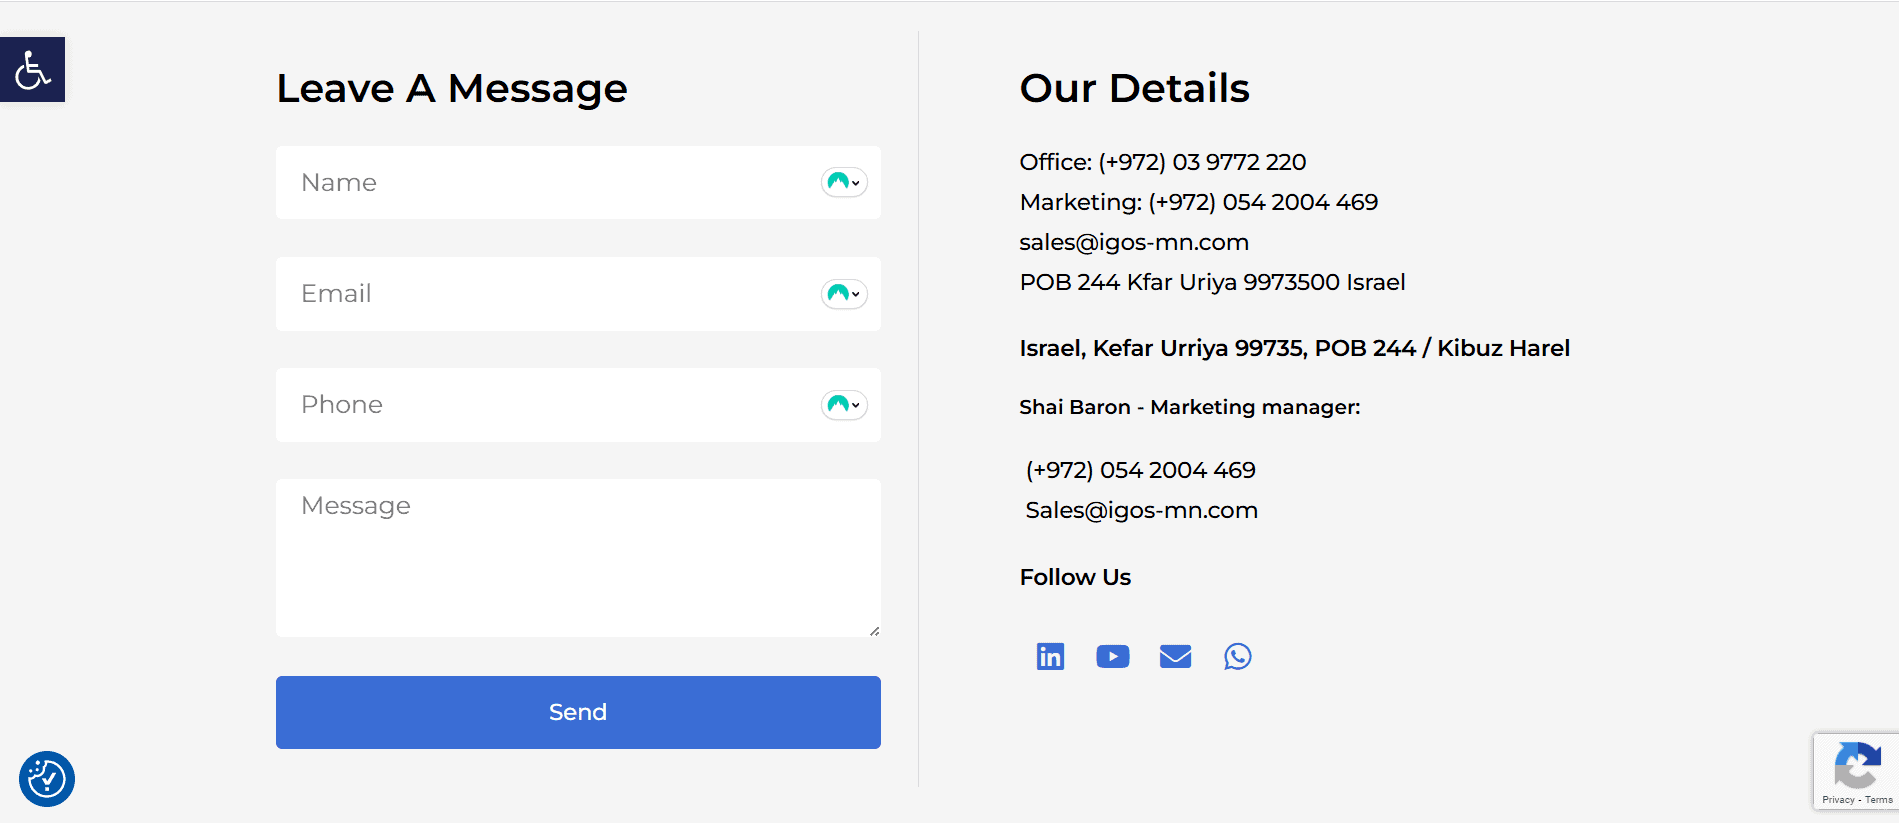Expand autofill dropdown in Phone field
Image resolution: width=1899 pixels, height=823 pixels.
[844, 405]
